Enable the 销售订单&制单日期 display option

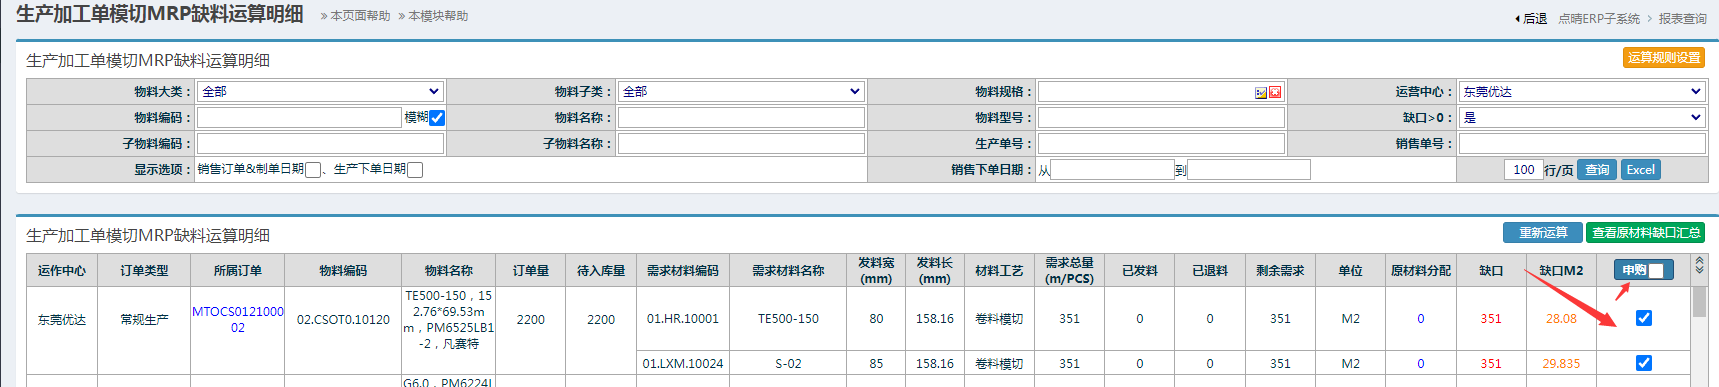(x=313, y=170)
